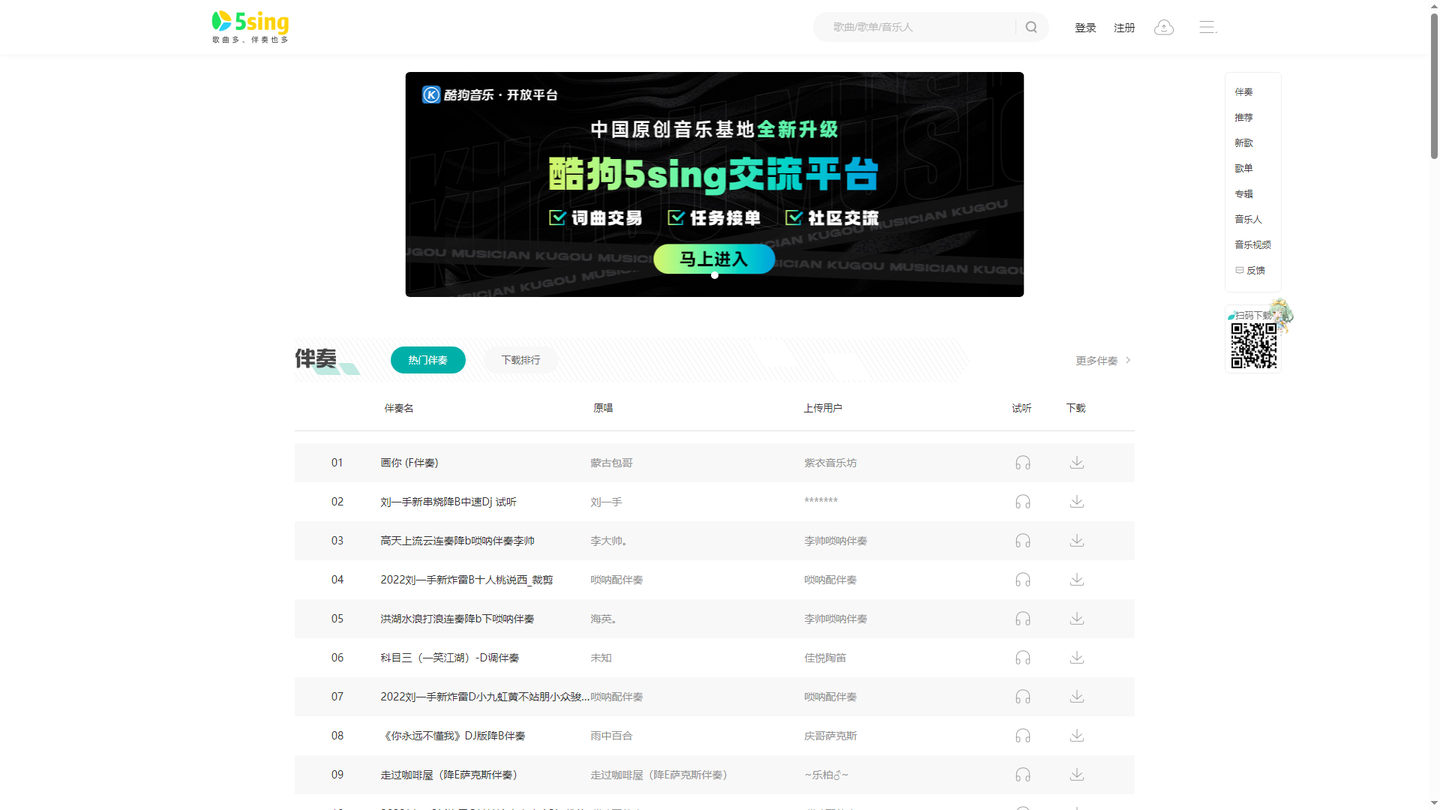Screen dimensions: 1440x810
Task: Jump to 推荐 section in side navigation
Action: 1244,117
